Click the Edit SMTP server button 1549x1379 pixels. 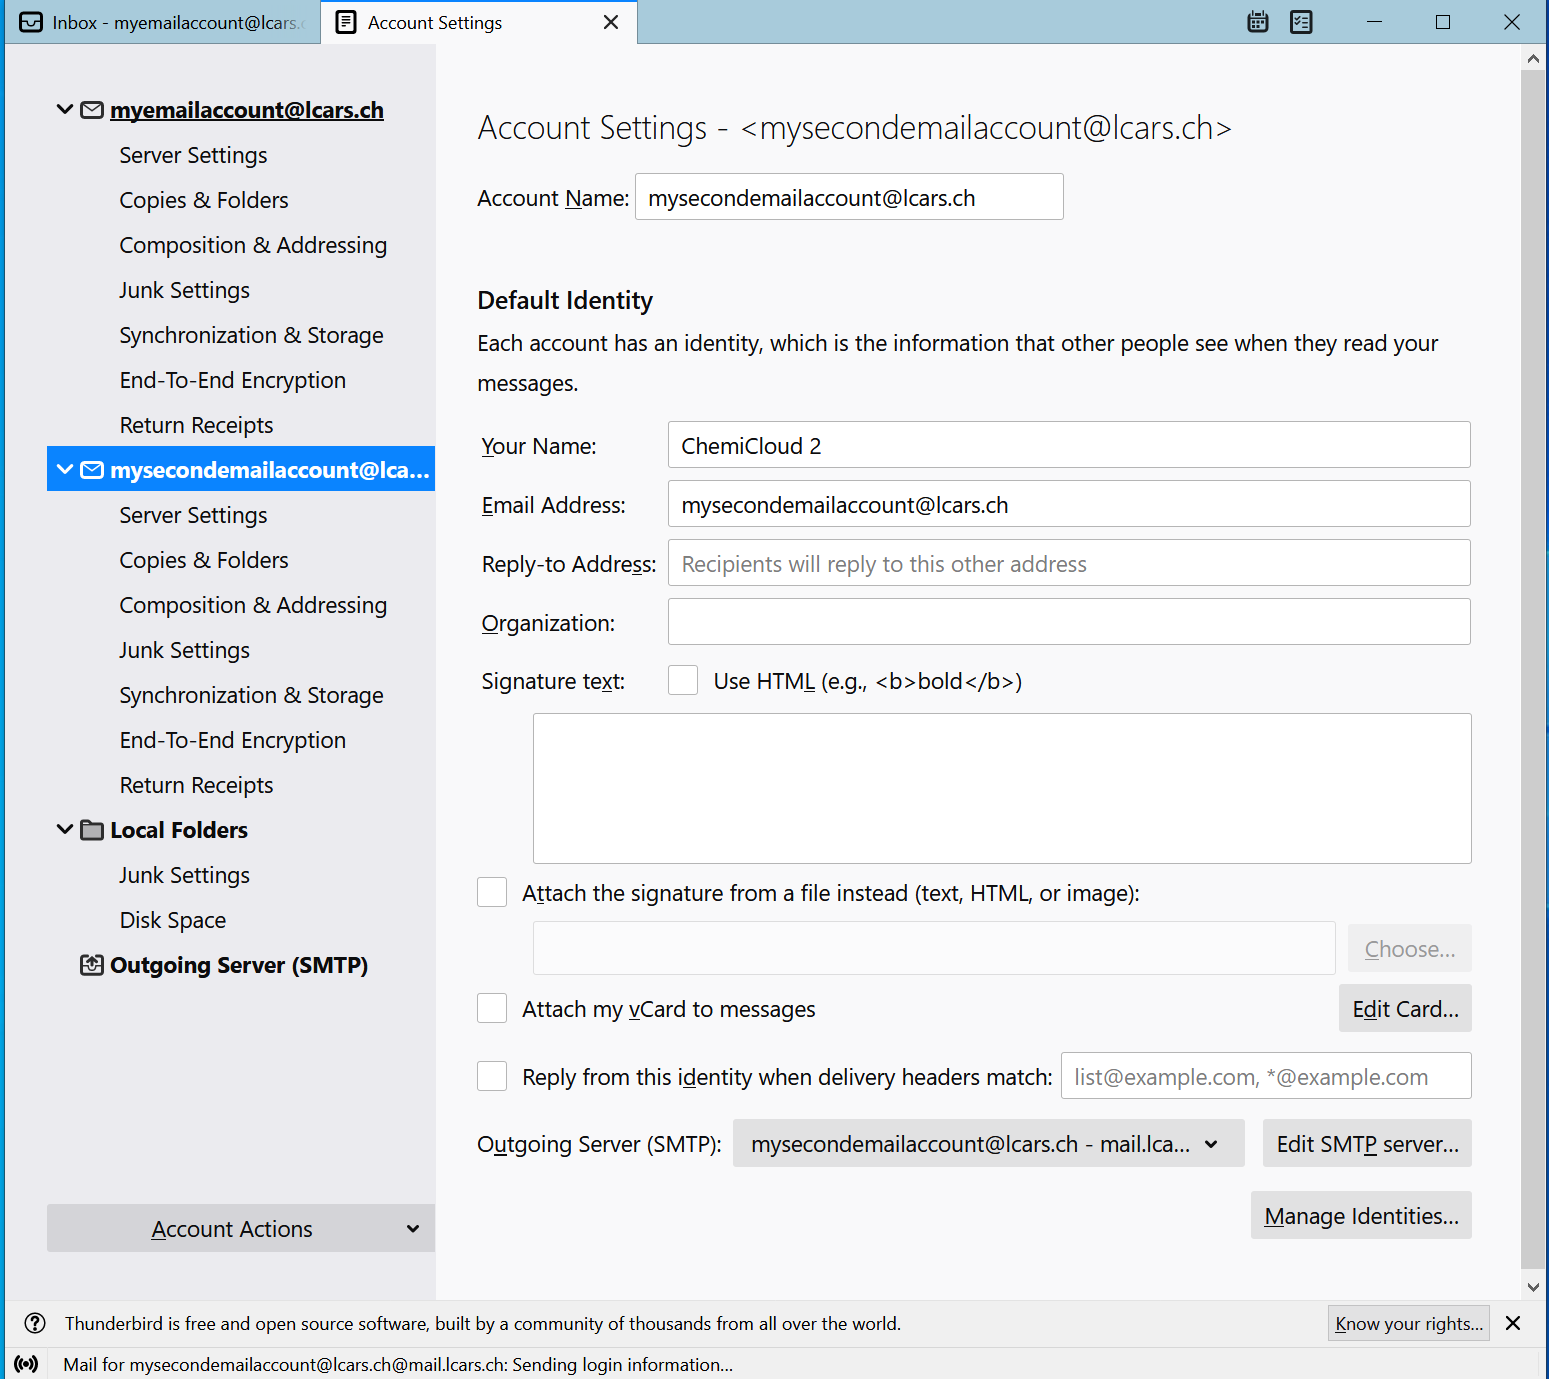pos(1366,1144)
